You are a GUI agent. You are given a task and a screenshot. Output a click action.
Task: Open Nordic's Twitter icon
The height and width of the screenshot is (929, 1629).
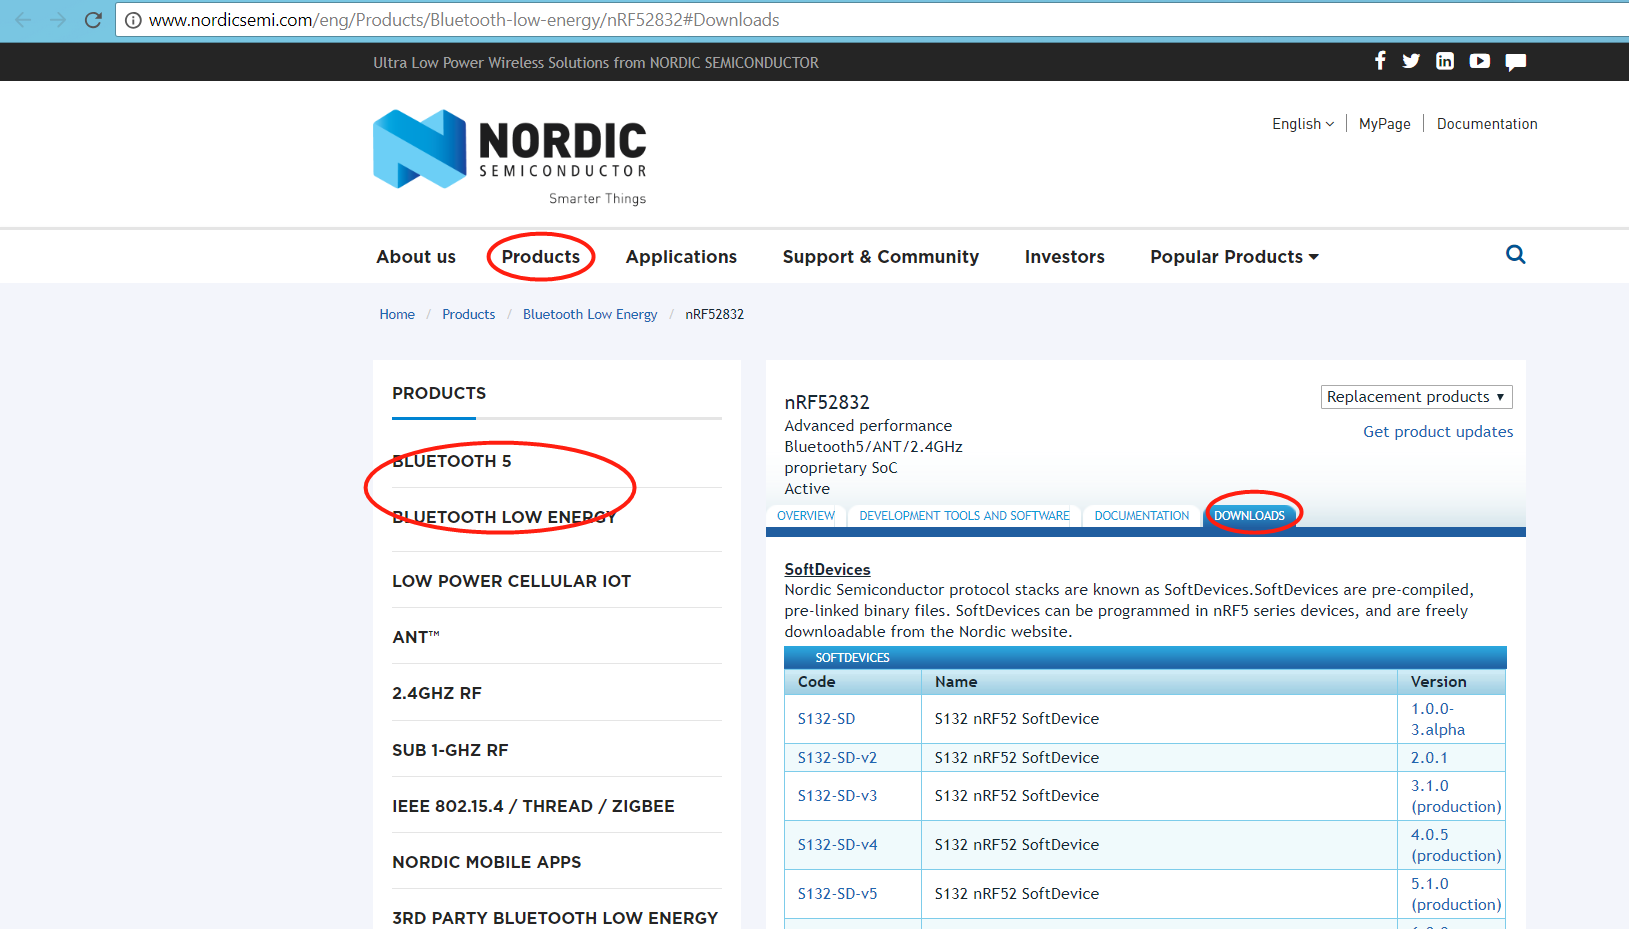click(x=1411, y=61)
